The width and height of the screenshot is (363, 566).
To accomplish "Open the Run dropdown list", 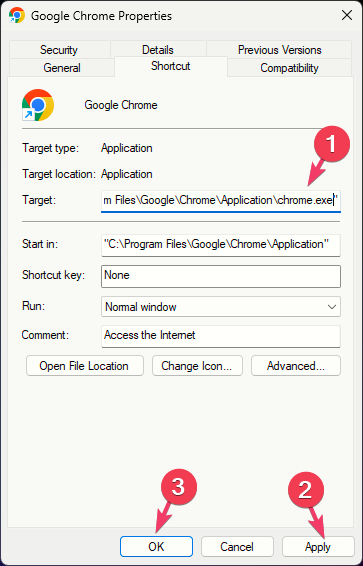I will pyautogui.click(x=221, y=307).
